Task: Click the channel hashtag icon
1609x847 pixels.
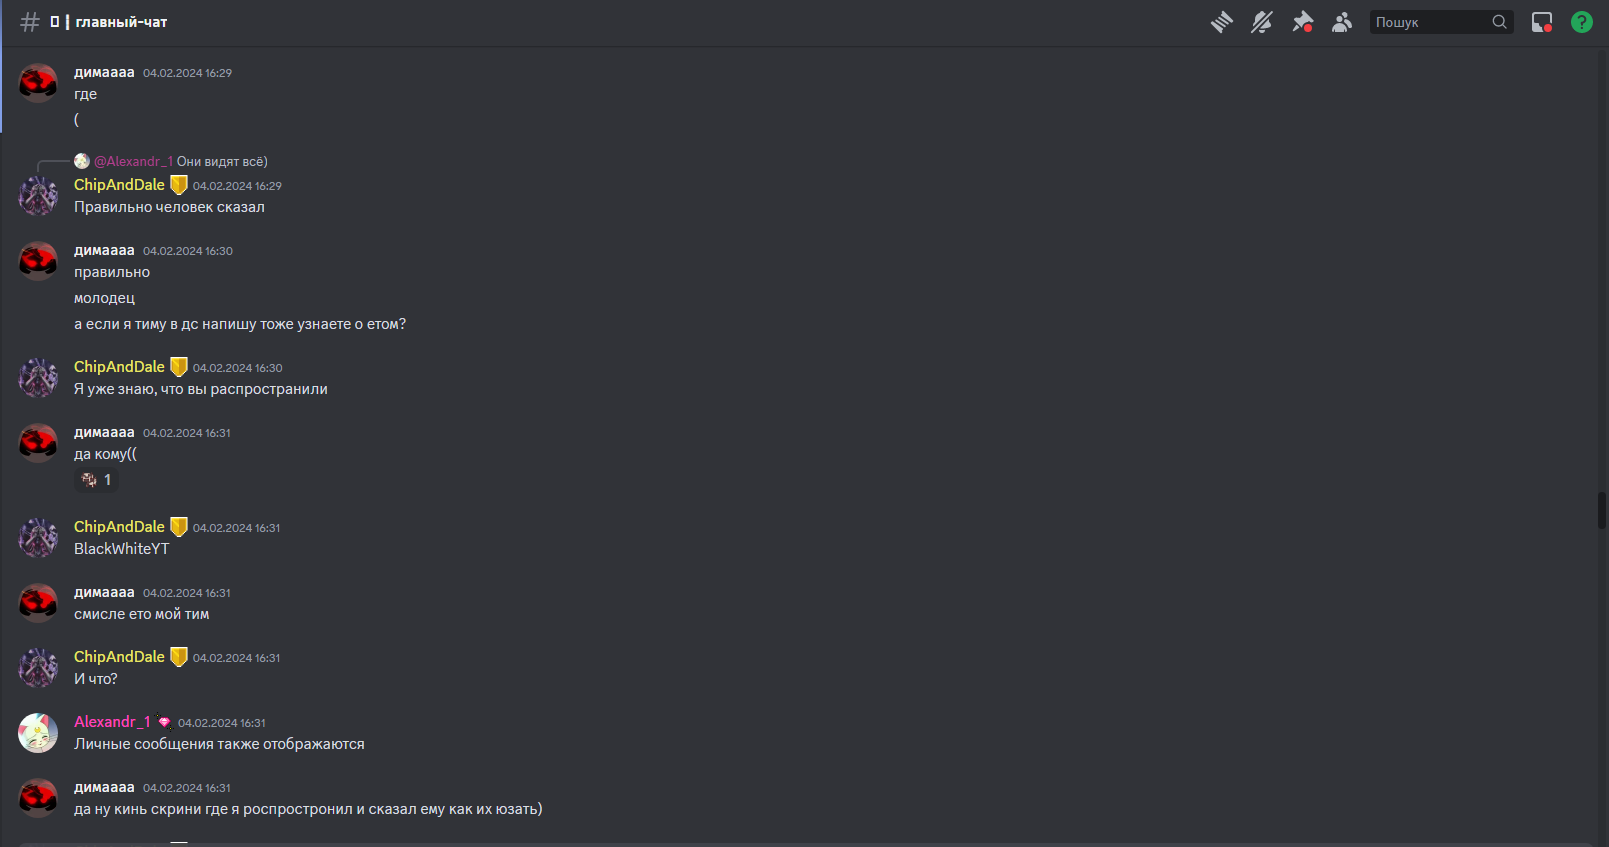Action: click(x=30, y=22)
